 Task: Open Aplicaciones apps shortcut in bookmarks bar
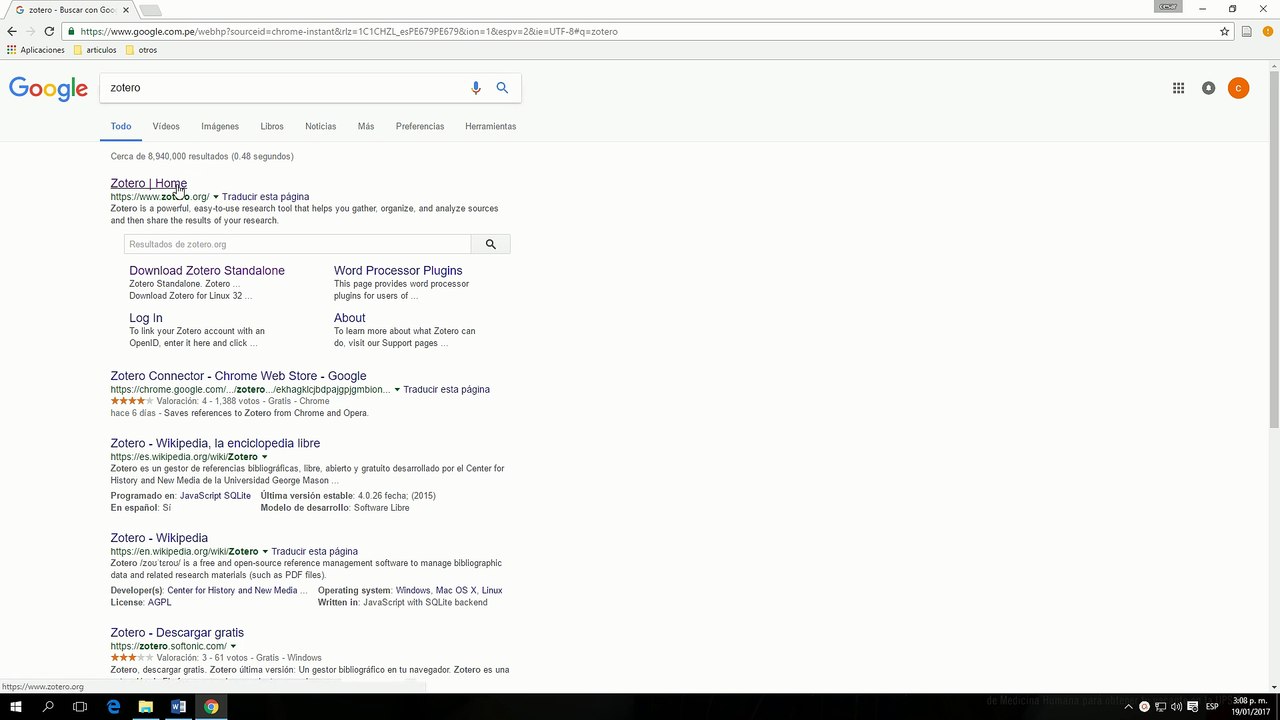[x=35, y=50]
